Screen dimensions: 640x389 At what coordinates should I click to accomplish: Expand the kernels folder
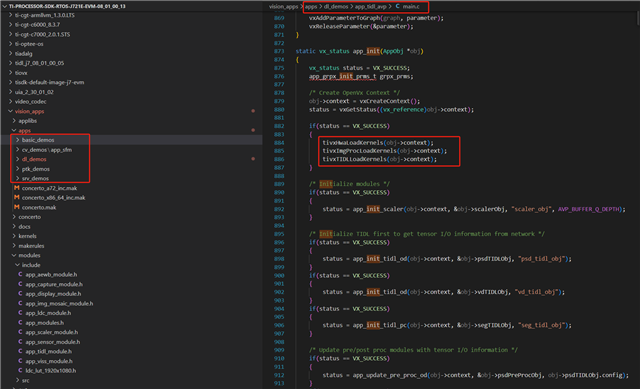(x=14, y=236)
